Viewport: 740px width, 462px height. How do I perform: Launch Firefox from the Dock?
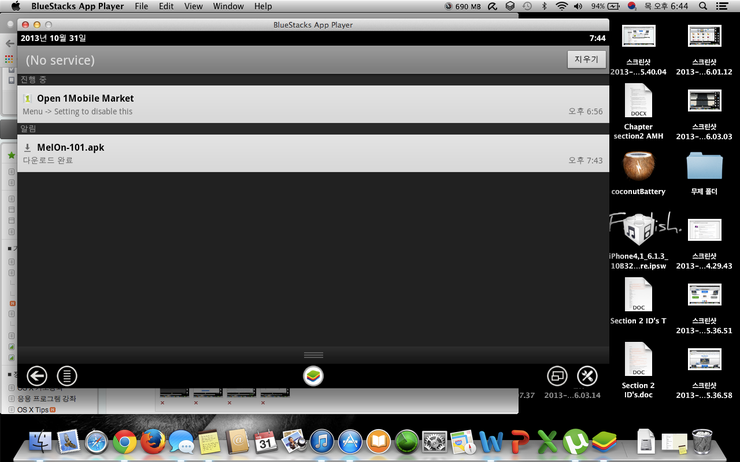(153, 442)
